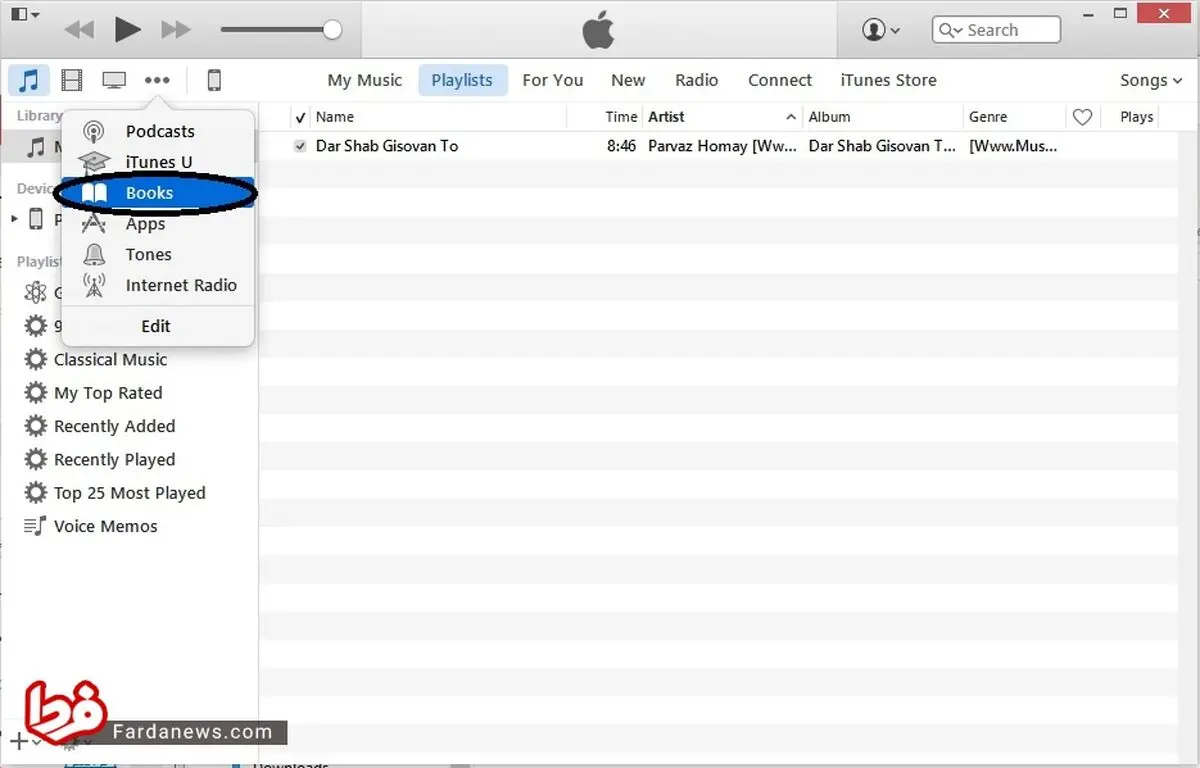Toggle the Artist column sort arrow
Screen dimensions: 1200x768
(792, 117)
